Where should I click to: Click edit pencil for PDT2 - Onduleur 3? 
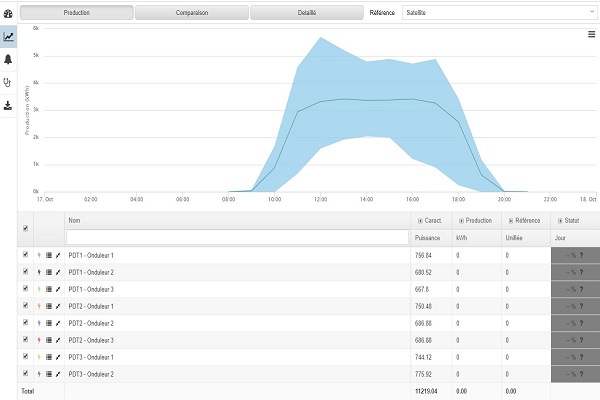(58, 340)
